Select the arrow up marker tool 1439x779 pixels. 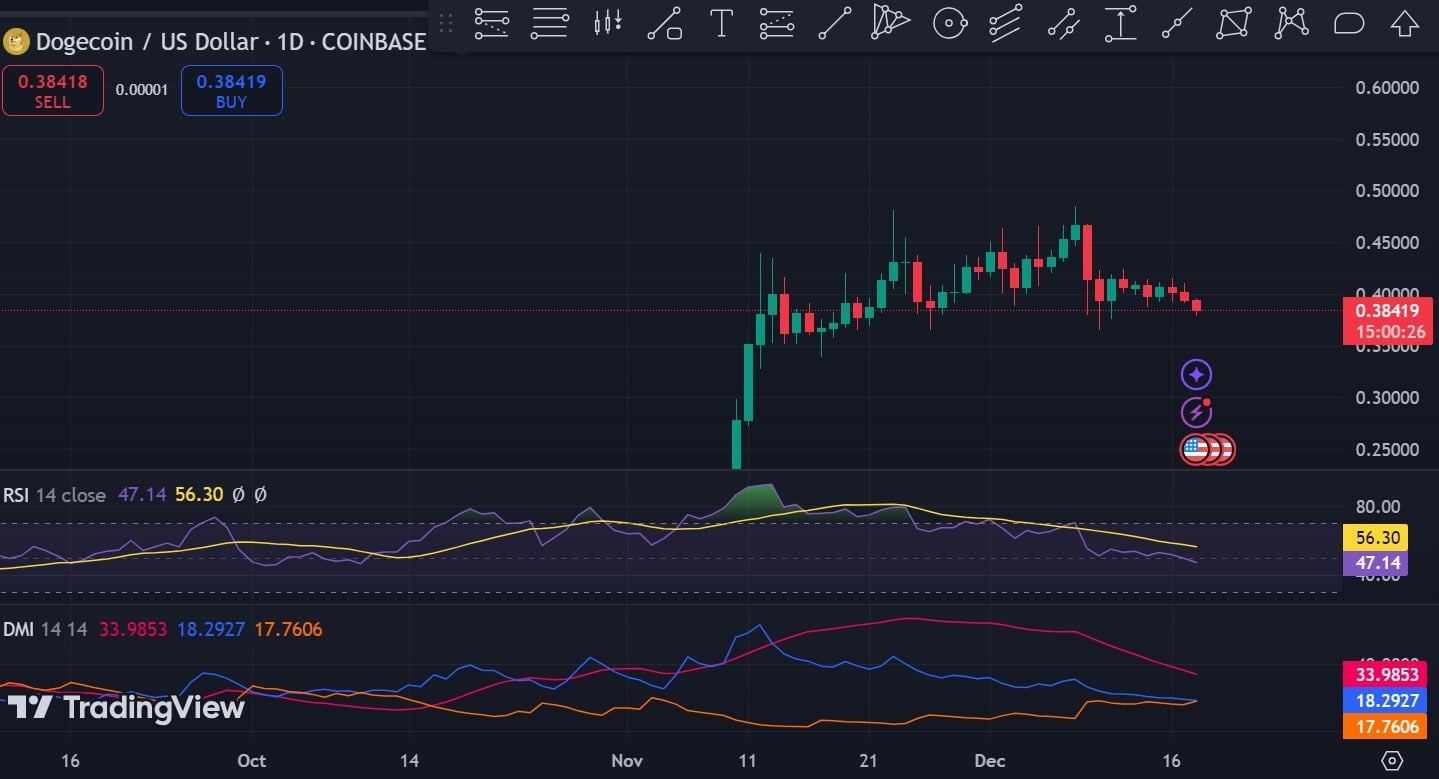pyautogui.click(x=1406, y=22)
